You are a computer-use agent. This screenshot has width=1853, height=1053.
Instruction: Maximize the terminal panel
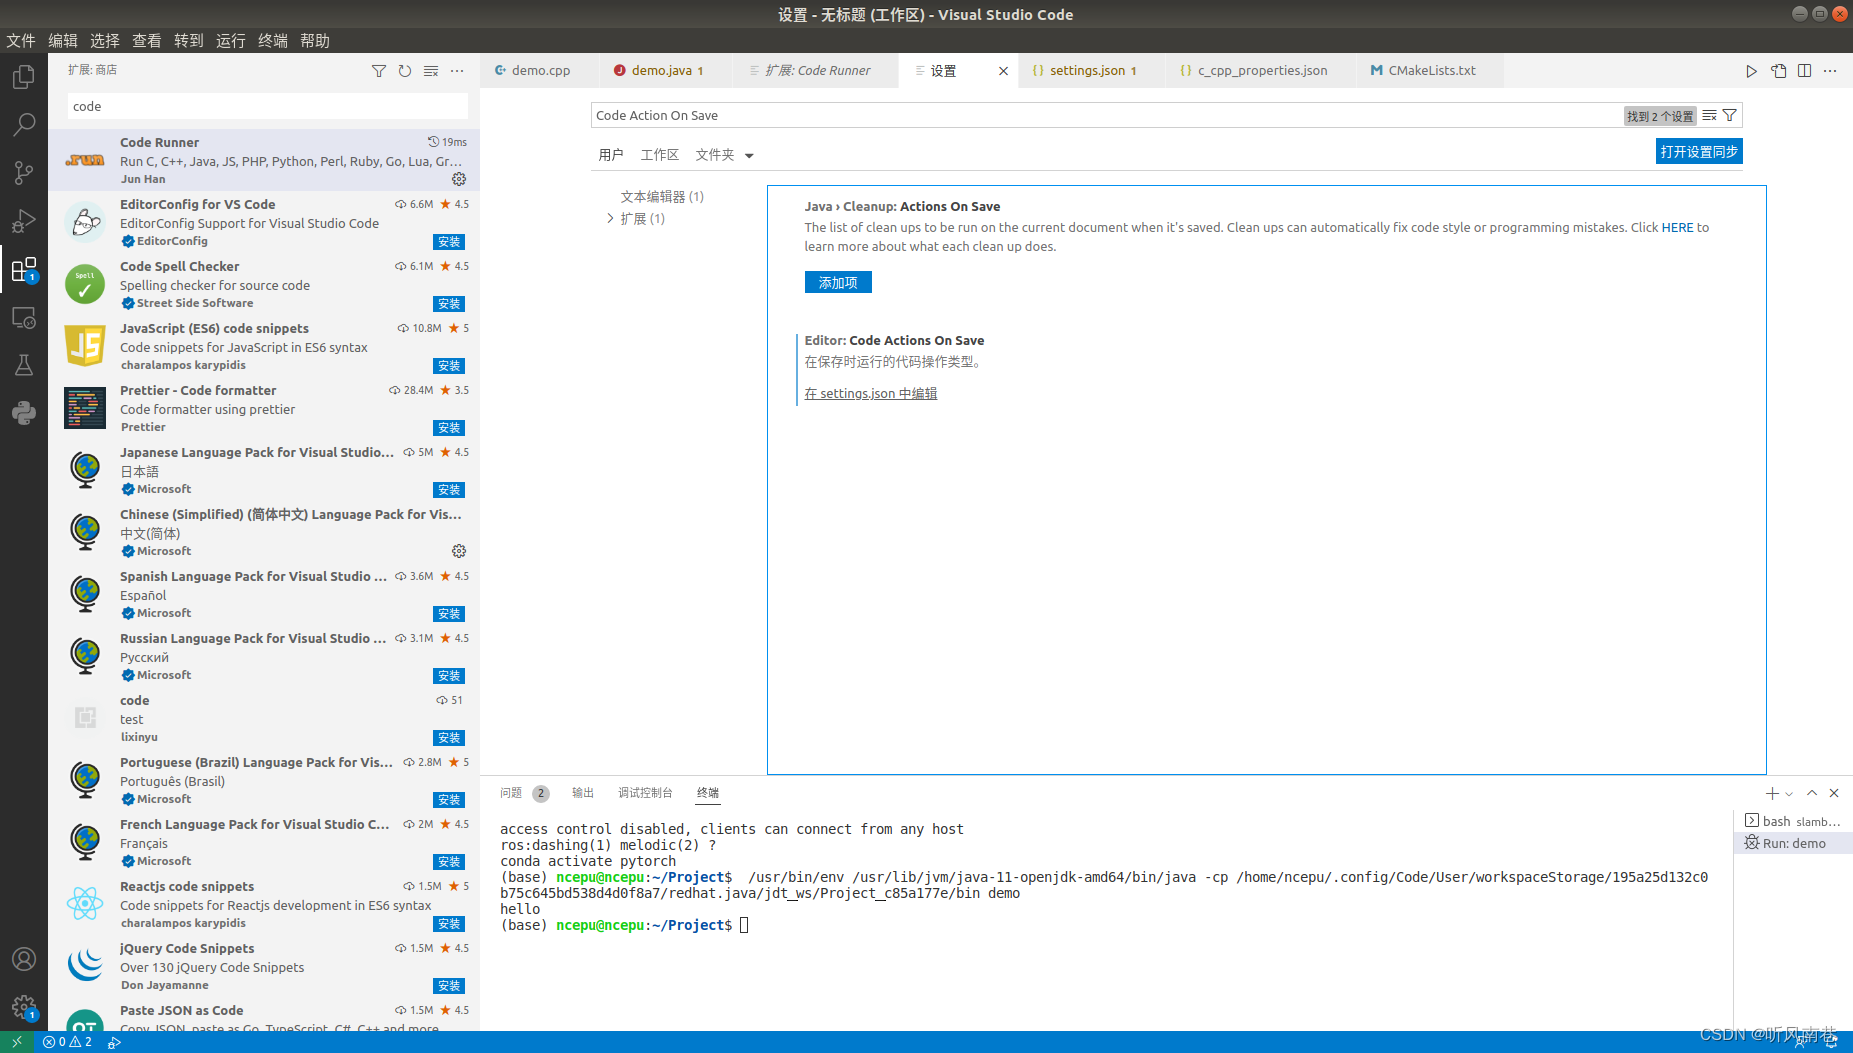1812,793
